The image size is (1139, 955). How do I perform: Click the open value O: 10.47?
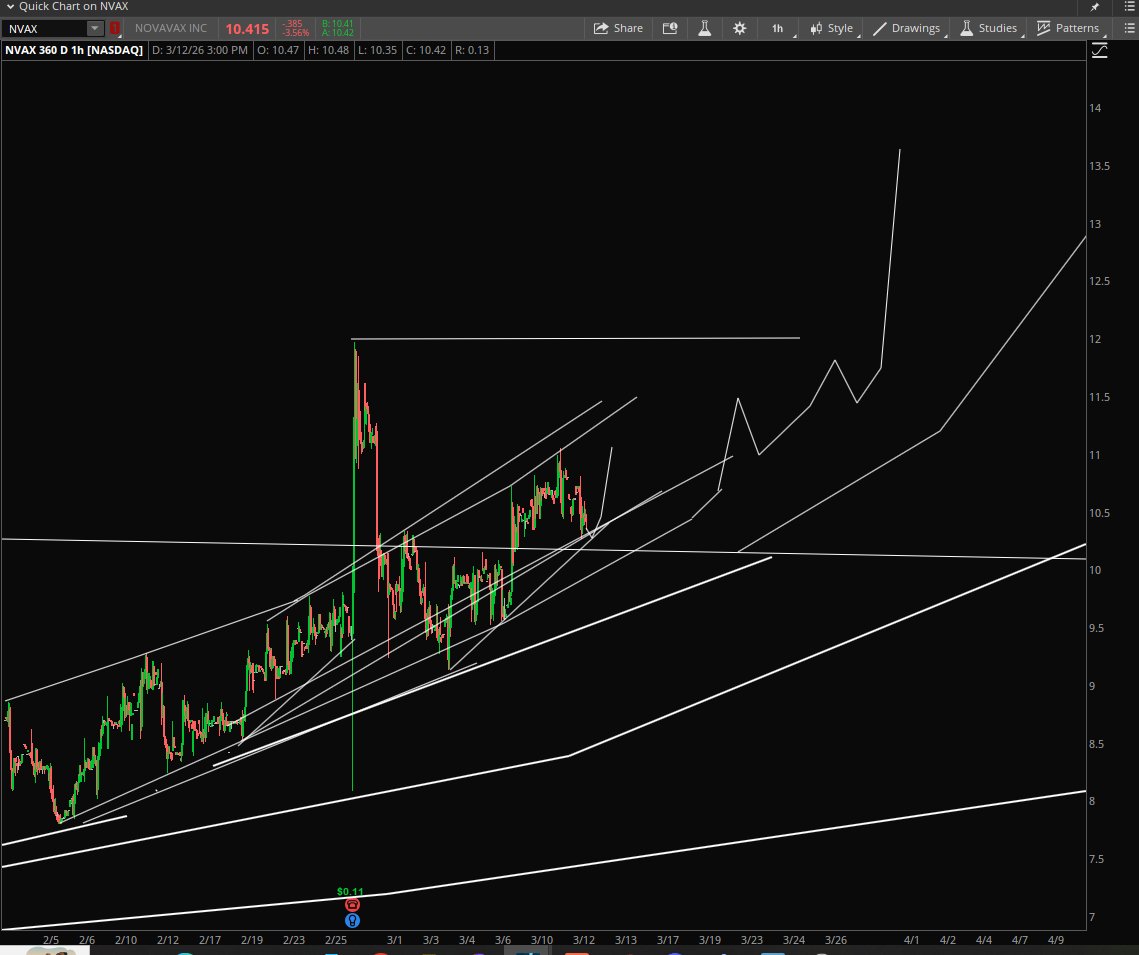[278, 50]
